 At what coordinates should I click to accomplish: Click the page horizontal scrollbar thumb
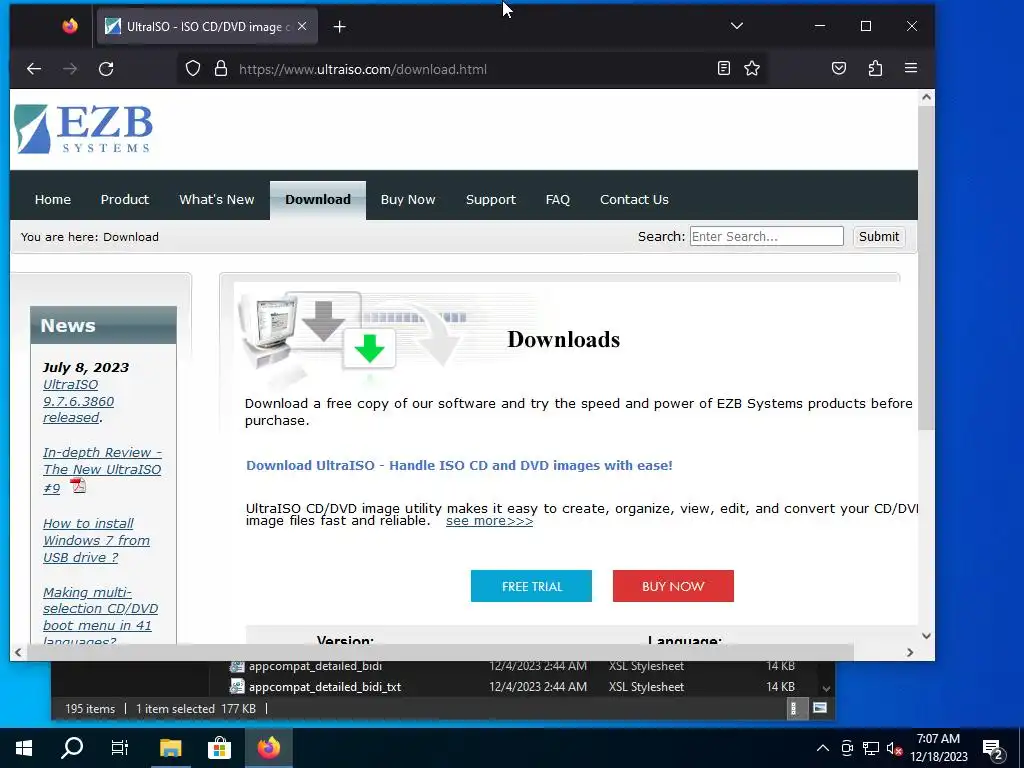point(440,652)
